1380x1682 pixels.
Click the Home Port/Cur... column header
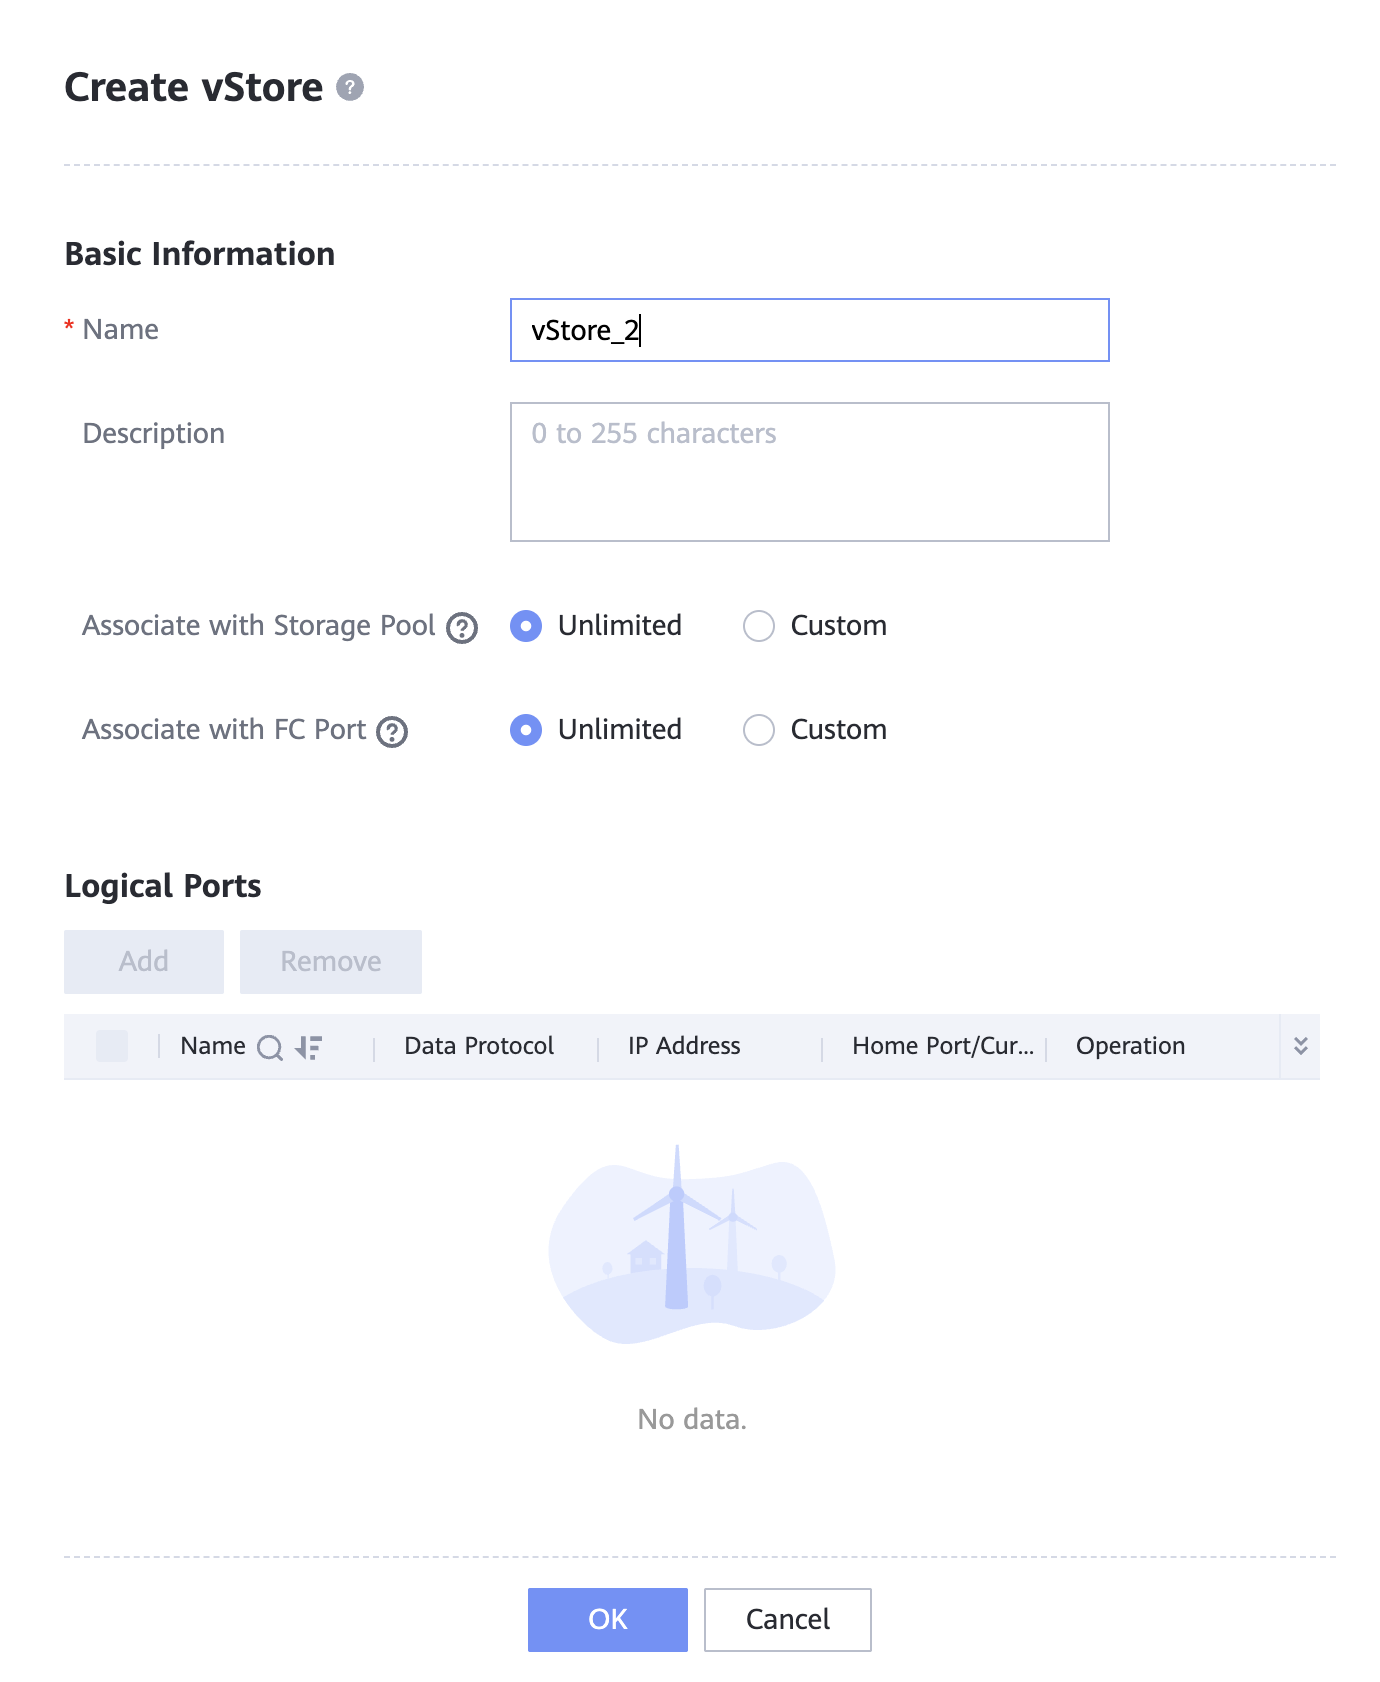[942, 1046]
